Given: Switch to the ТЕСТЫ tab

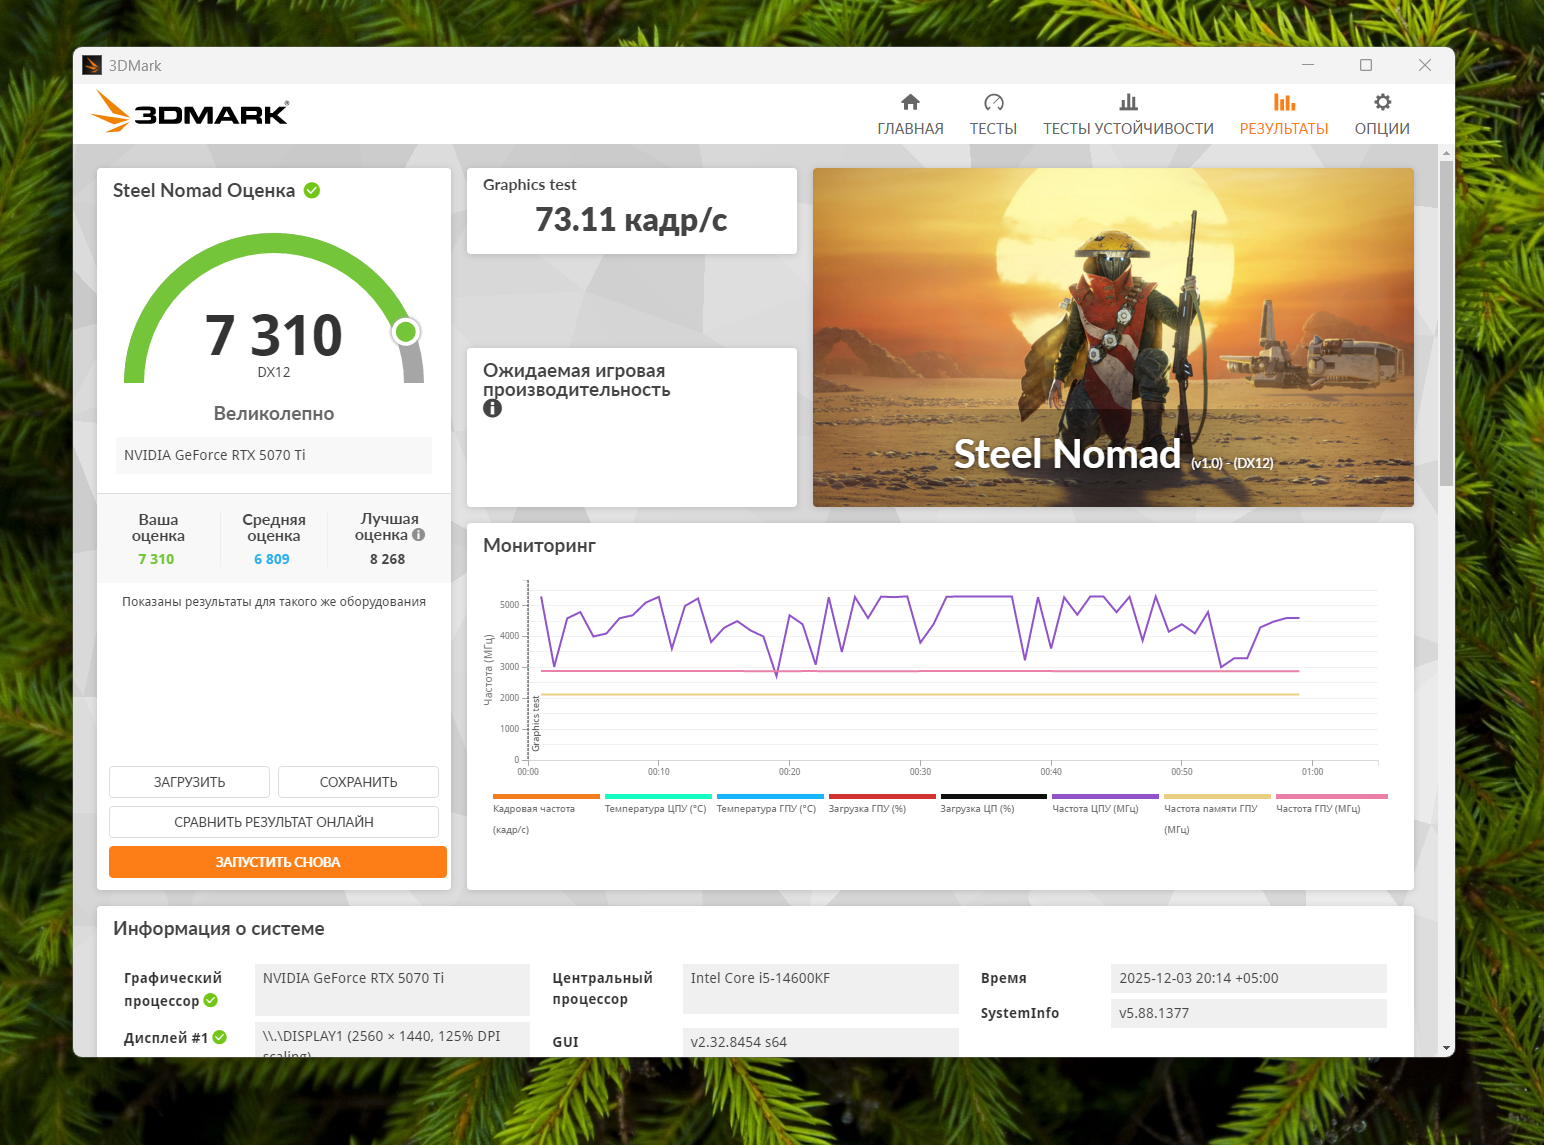Looking at the screenshot, I should coord(993,115).
